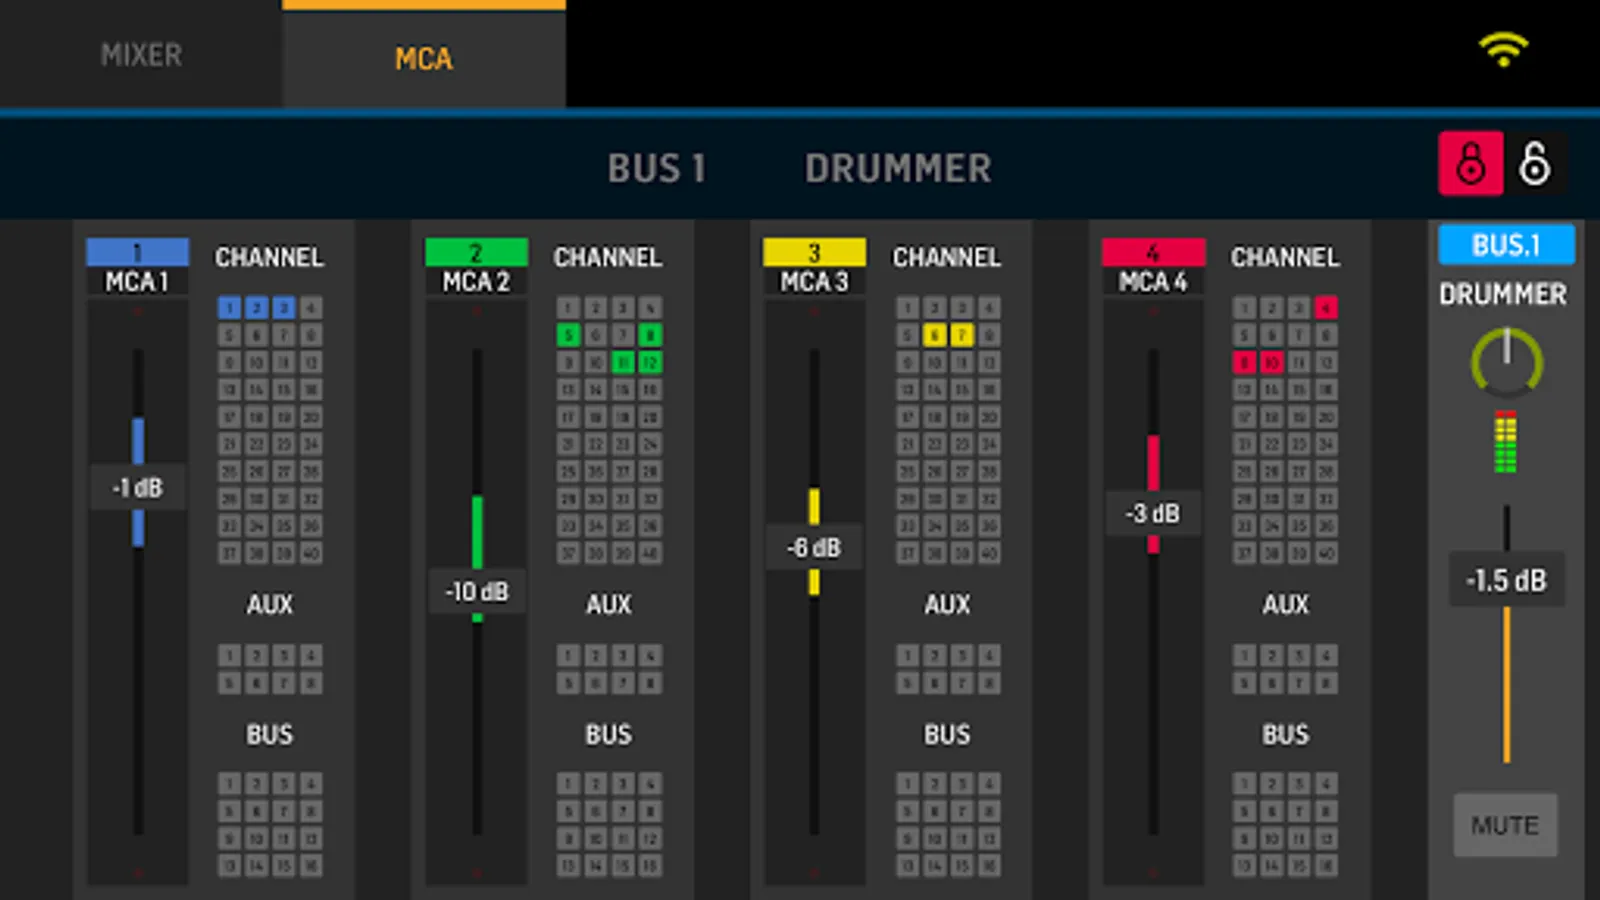Unassign channel 4 from MCA 4

[1326, 308]
